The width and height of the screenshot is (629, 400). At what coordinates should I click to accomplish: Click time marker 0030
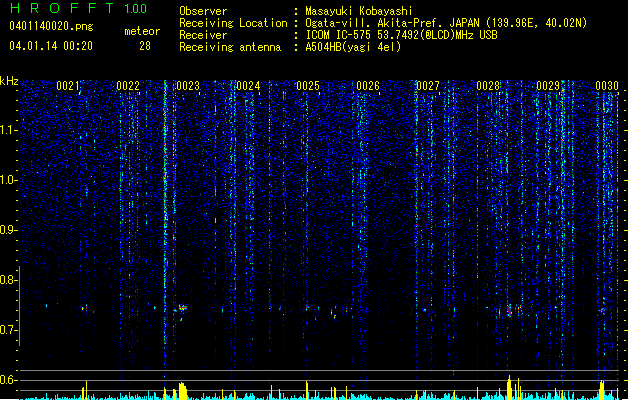(x=607, y=86)
